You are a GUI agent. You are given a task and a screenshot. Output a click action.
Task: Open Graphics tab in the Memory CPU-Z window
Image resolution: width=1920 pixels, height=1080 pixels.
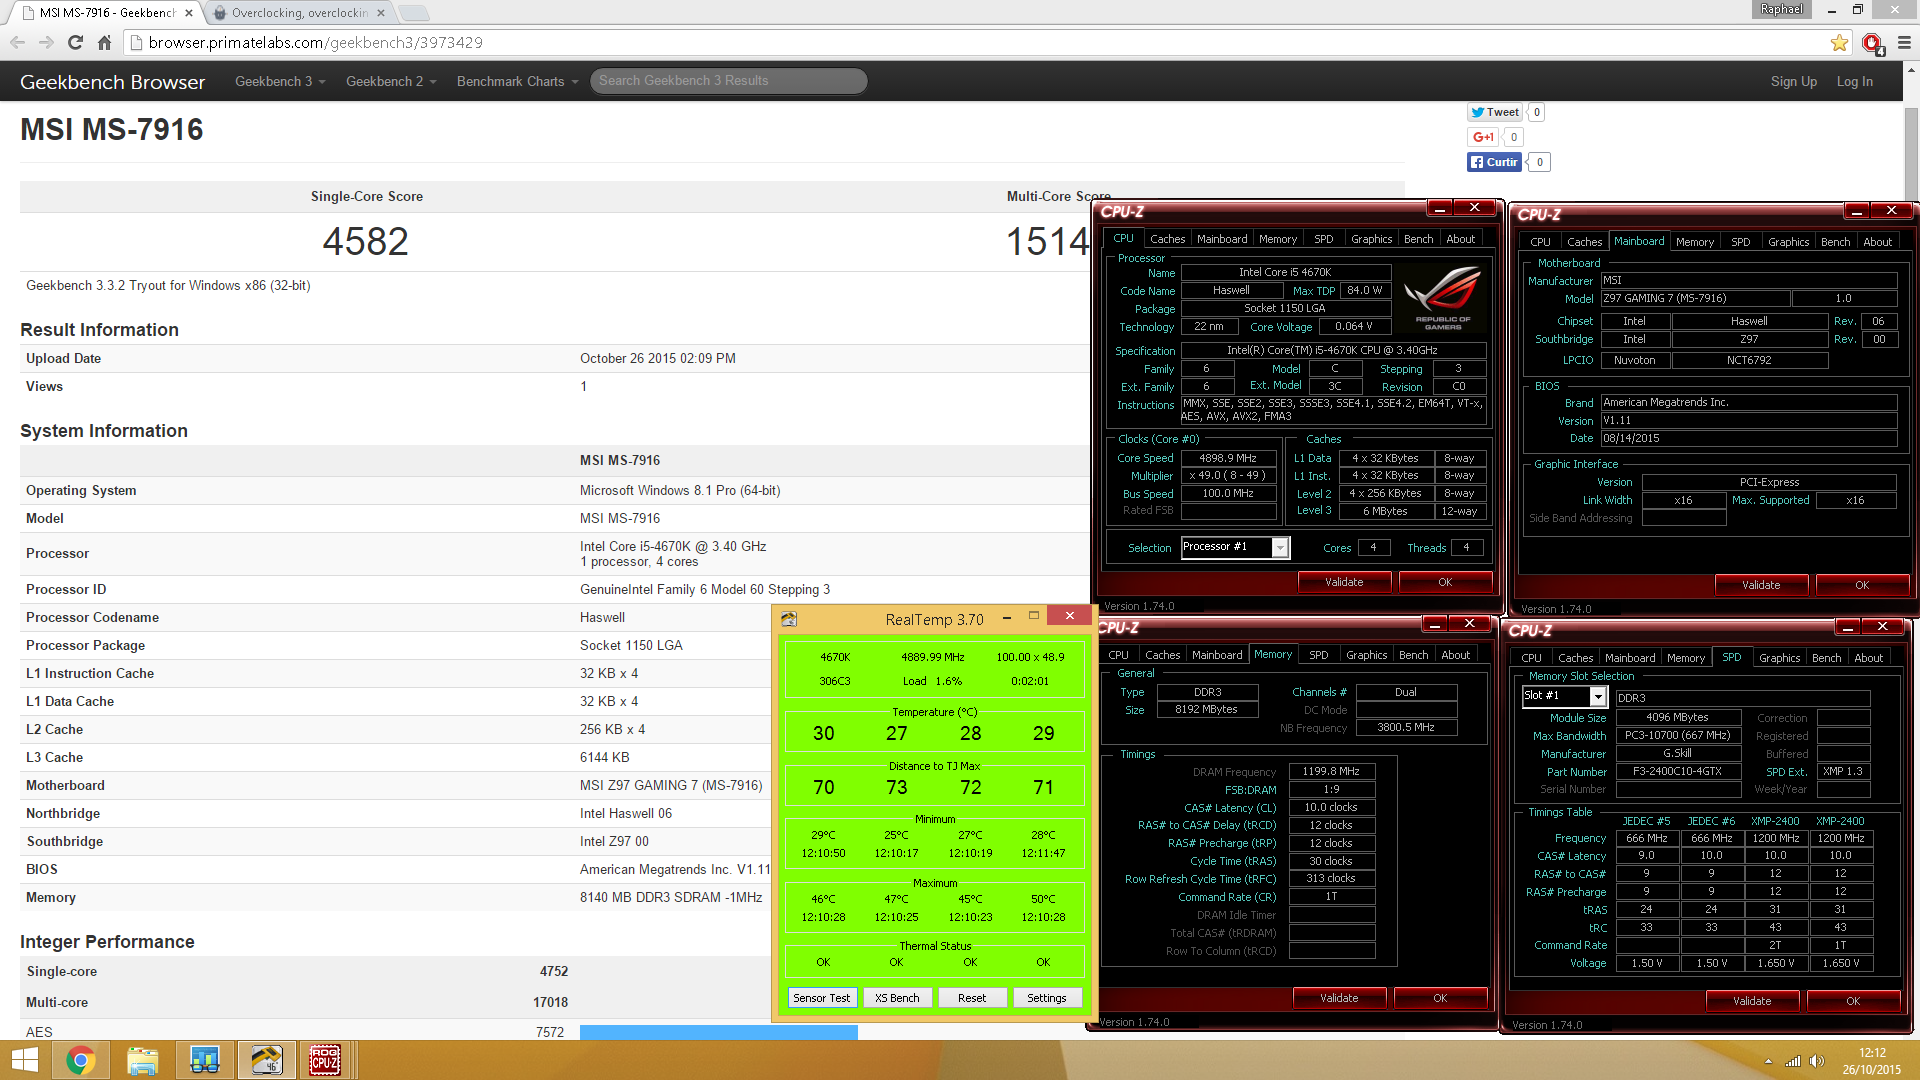pyautogui.click(x=1366, y=655)
